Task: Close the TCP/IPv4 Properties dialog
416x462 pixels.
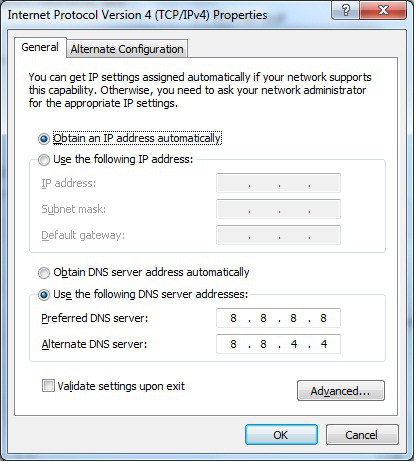Action: [x=383, y=10]
